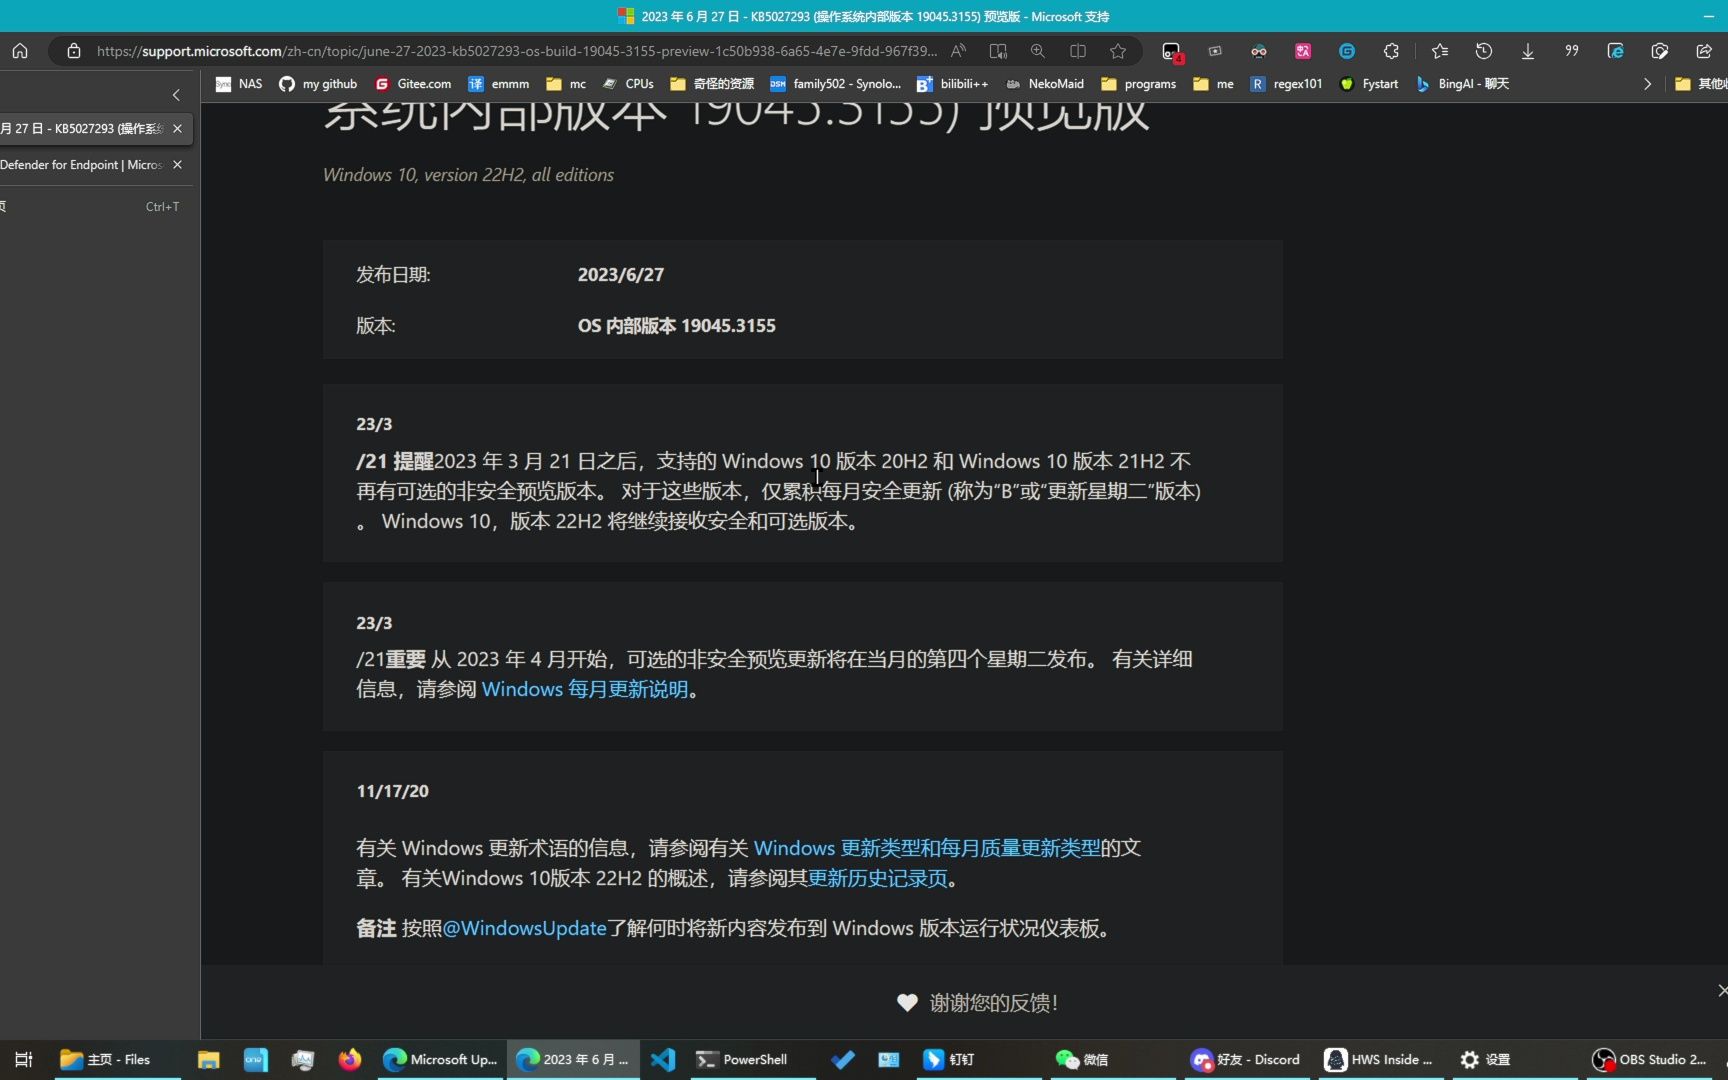This screenshot has height=1080, width=1728.
Task: Toggle the split screen icon
Action: pyautogui.click(x=1078, y=51)
